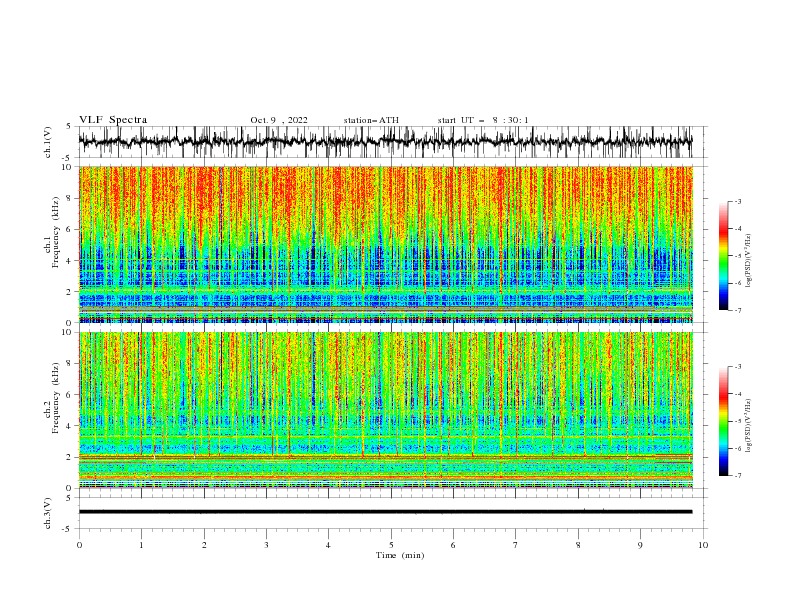Click the ch.2 color bar '-7' label

coord(738,475)
